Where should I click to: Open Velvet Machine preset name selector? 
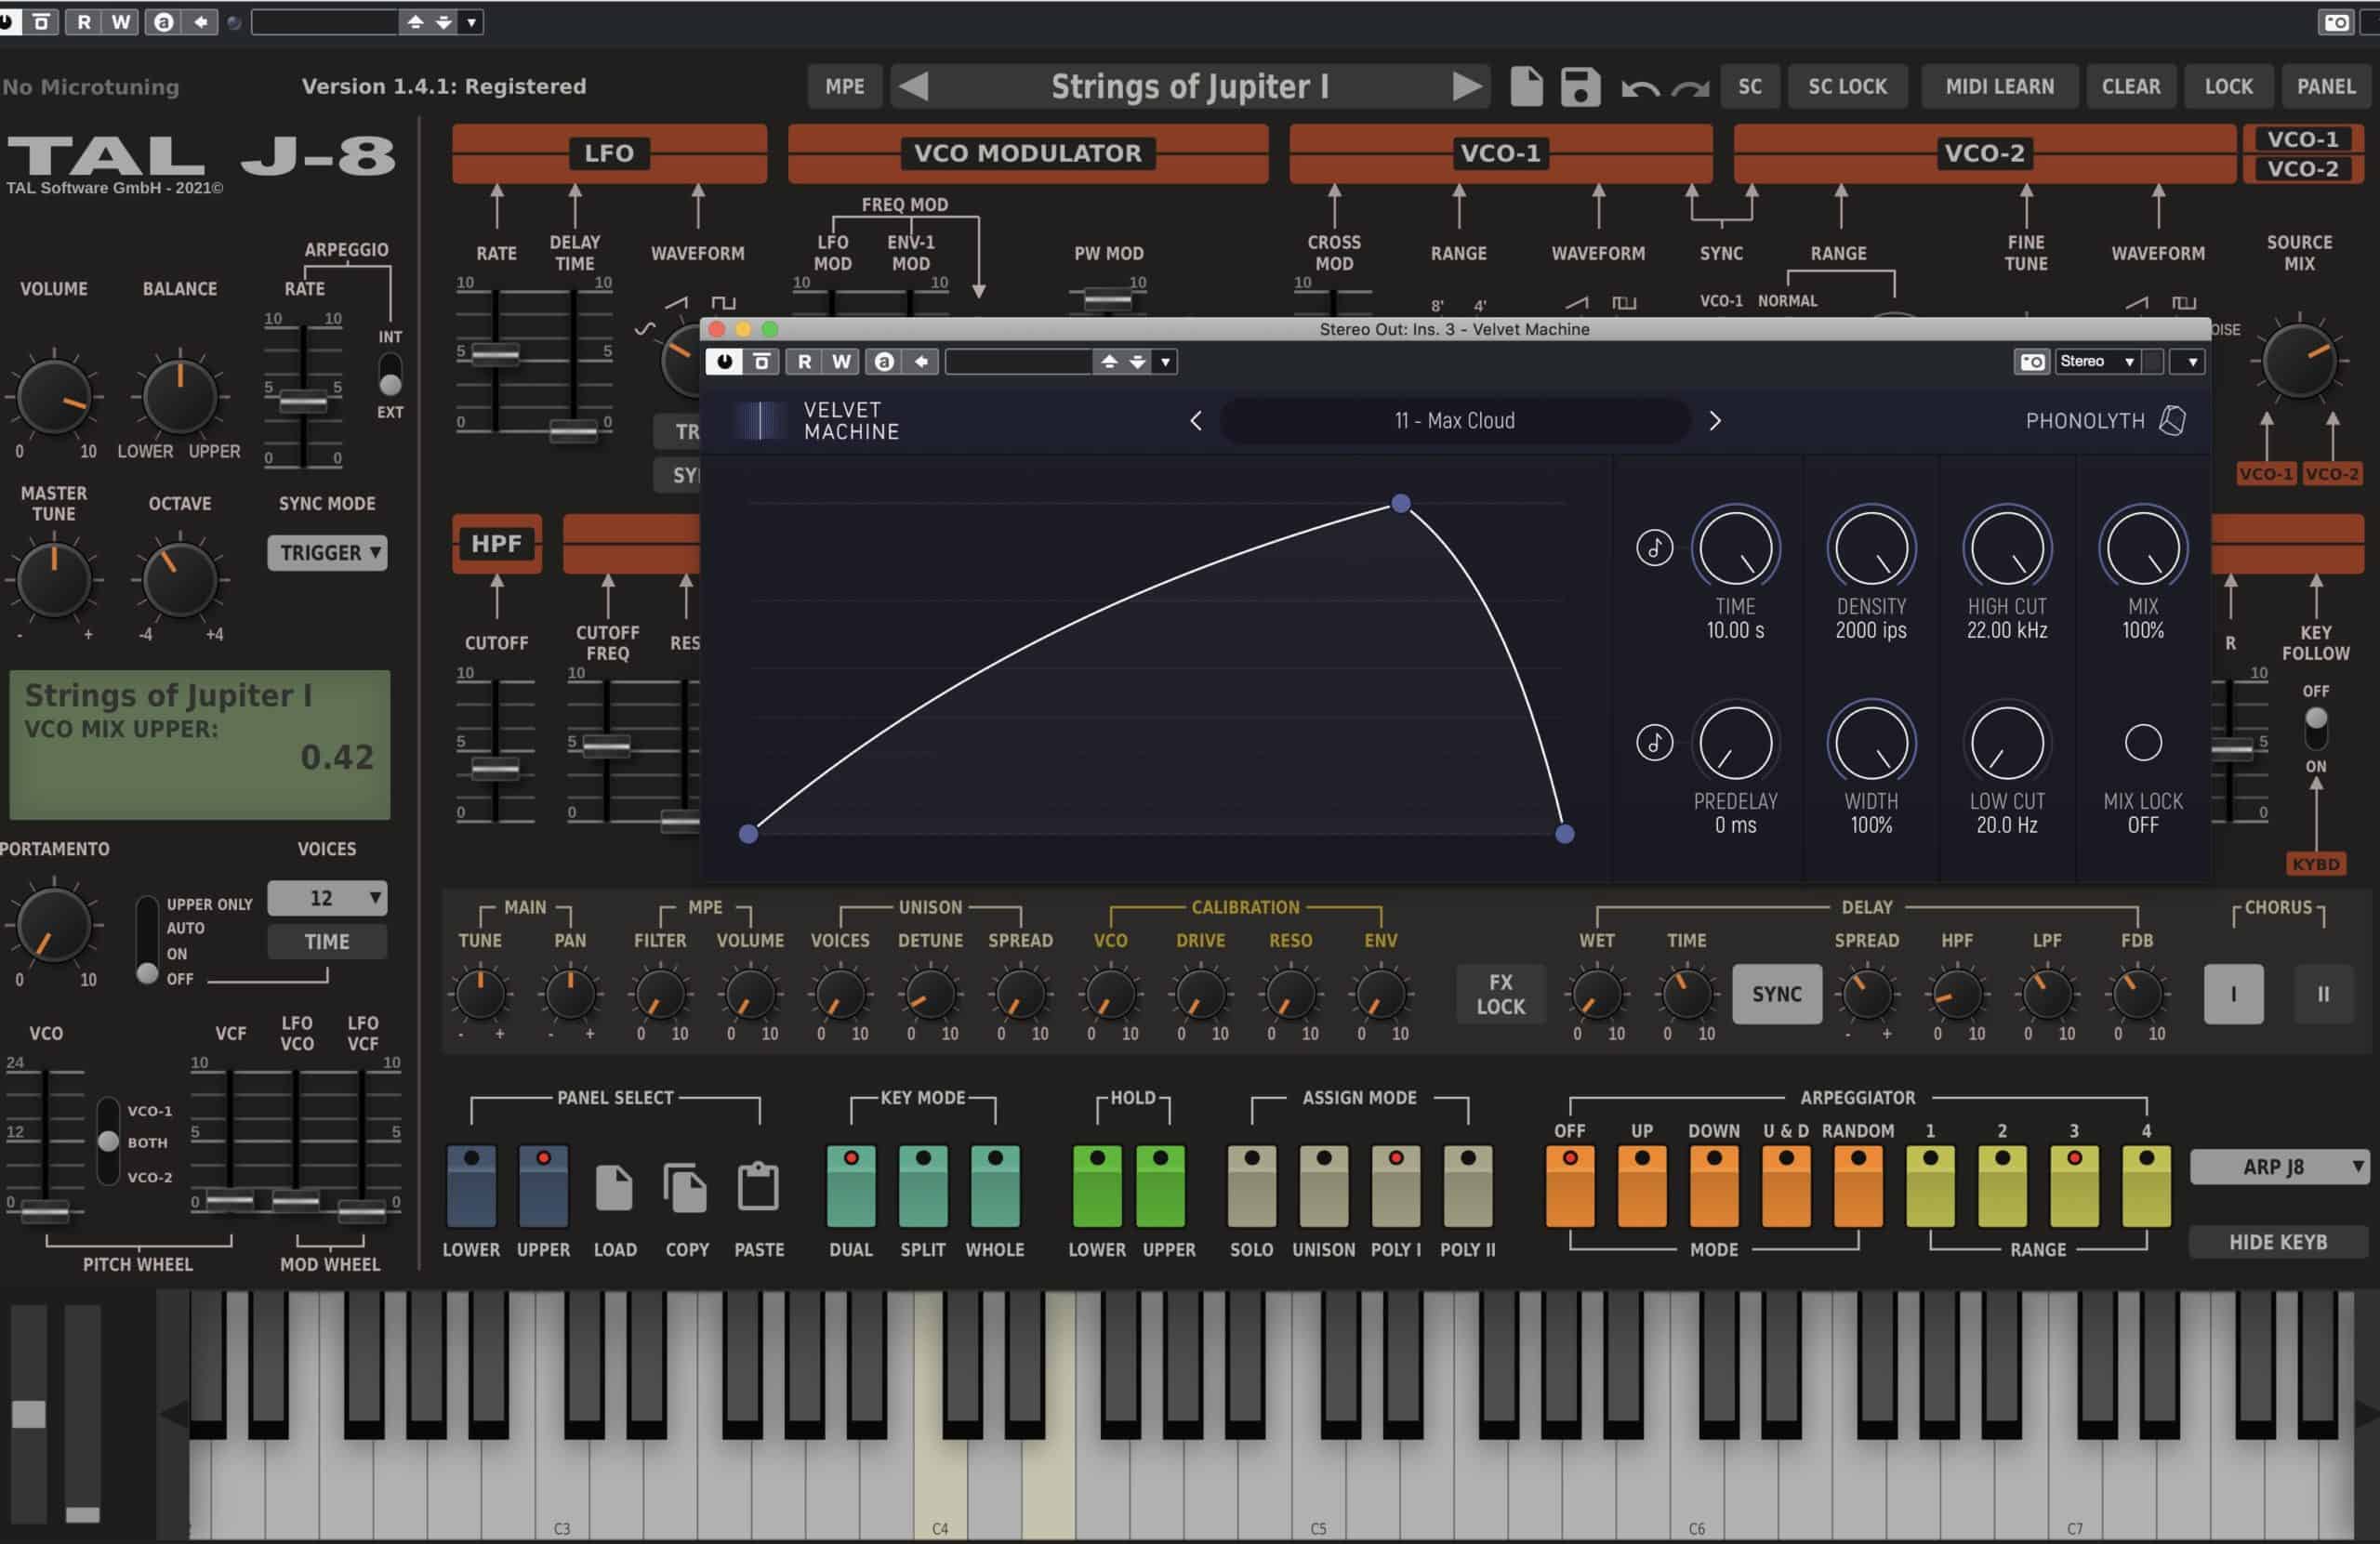(x=1454, y=421)
